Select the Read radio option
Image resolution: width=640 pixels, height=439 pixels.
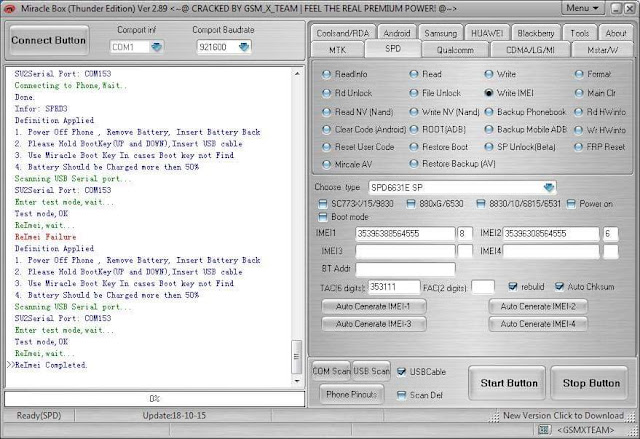[425, 74]
